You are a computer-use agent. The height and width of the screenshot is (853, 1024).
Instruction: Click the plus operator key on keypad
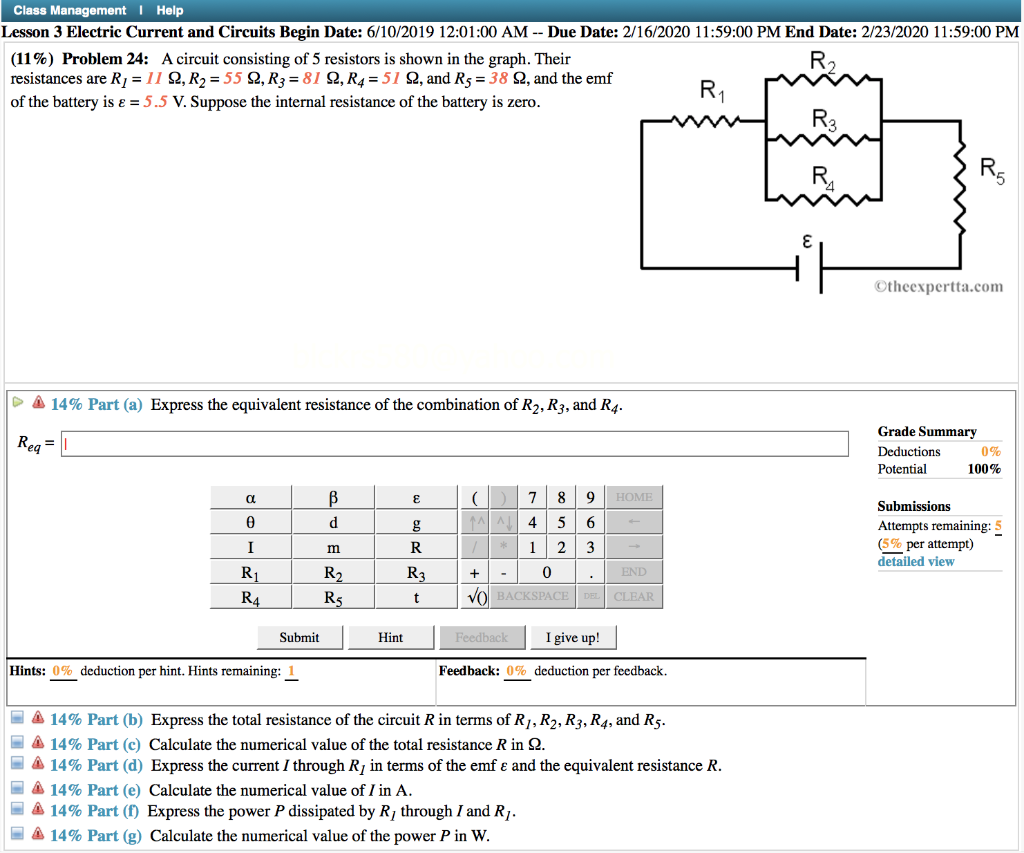point(473,572)
